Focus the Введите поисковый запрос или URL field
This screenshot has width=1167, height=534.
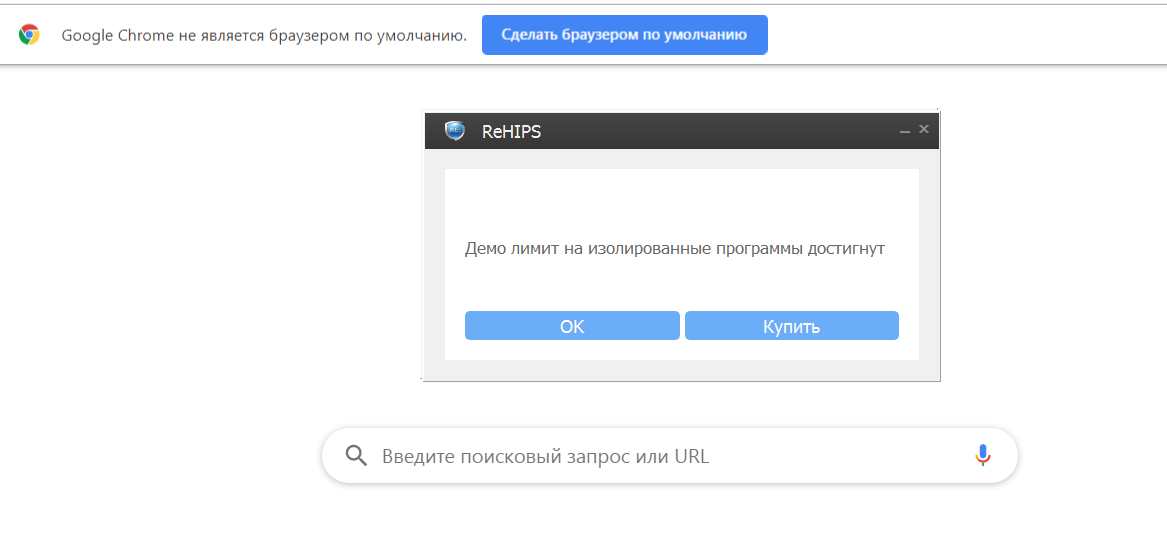pyautogui.click(x=660, y=457)
